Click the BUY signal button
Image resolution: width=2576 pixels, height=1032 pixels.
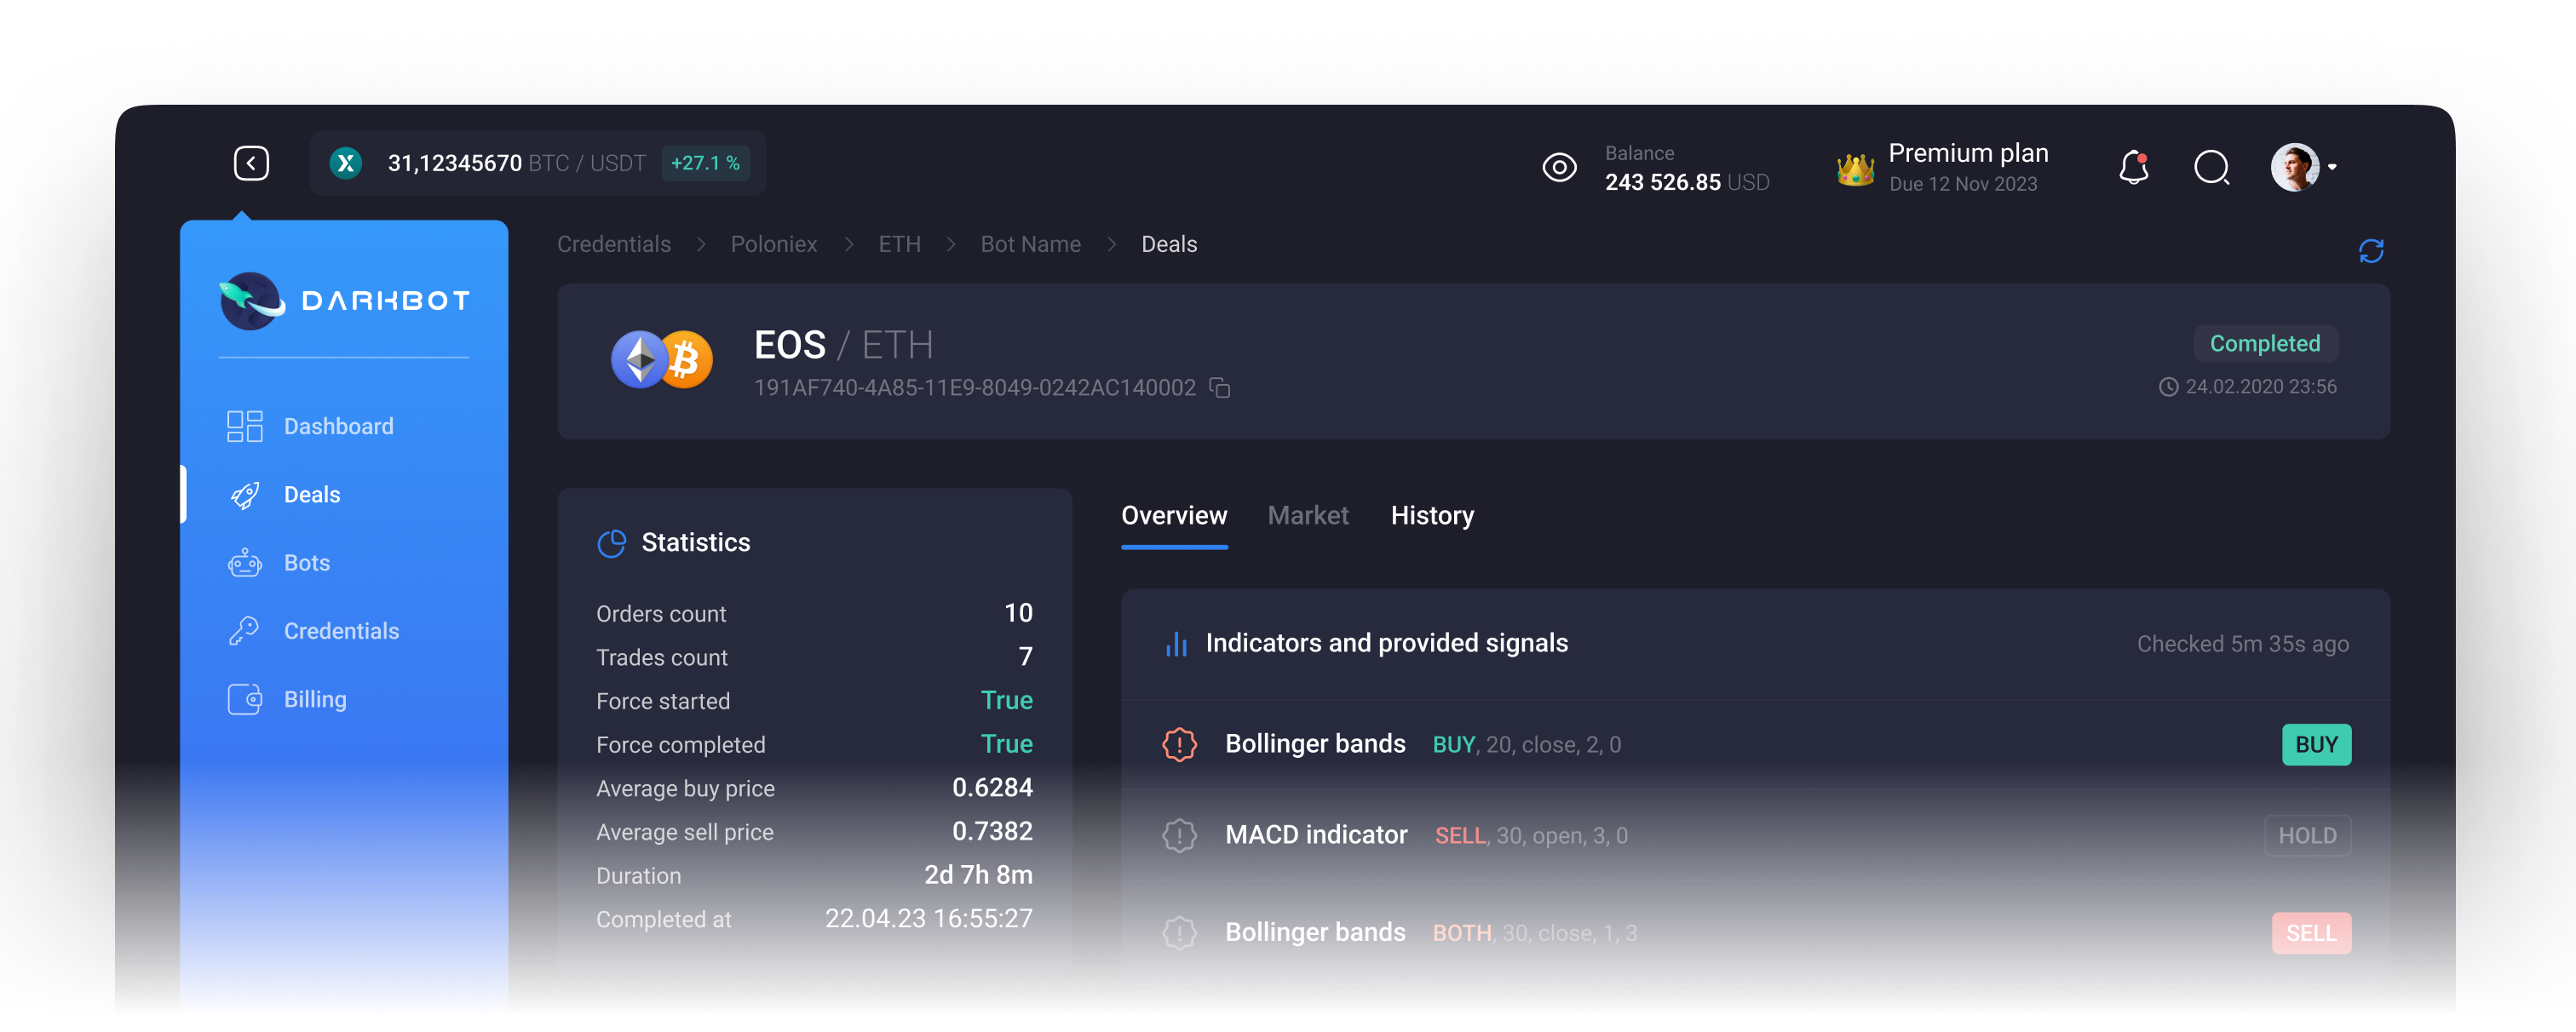click(x=2317, y=744)
